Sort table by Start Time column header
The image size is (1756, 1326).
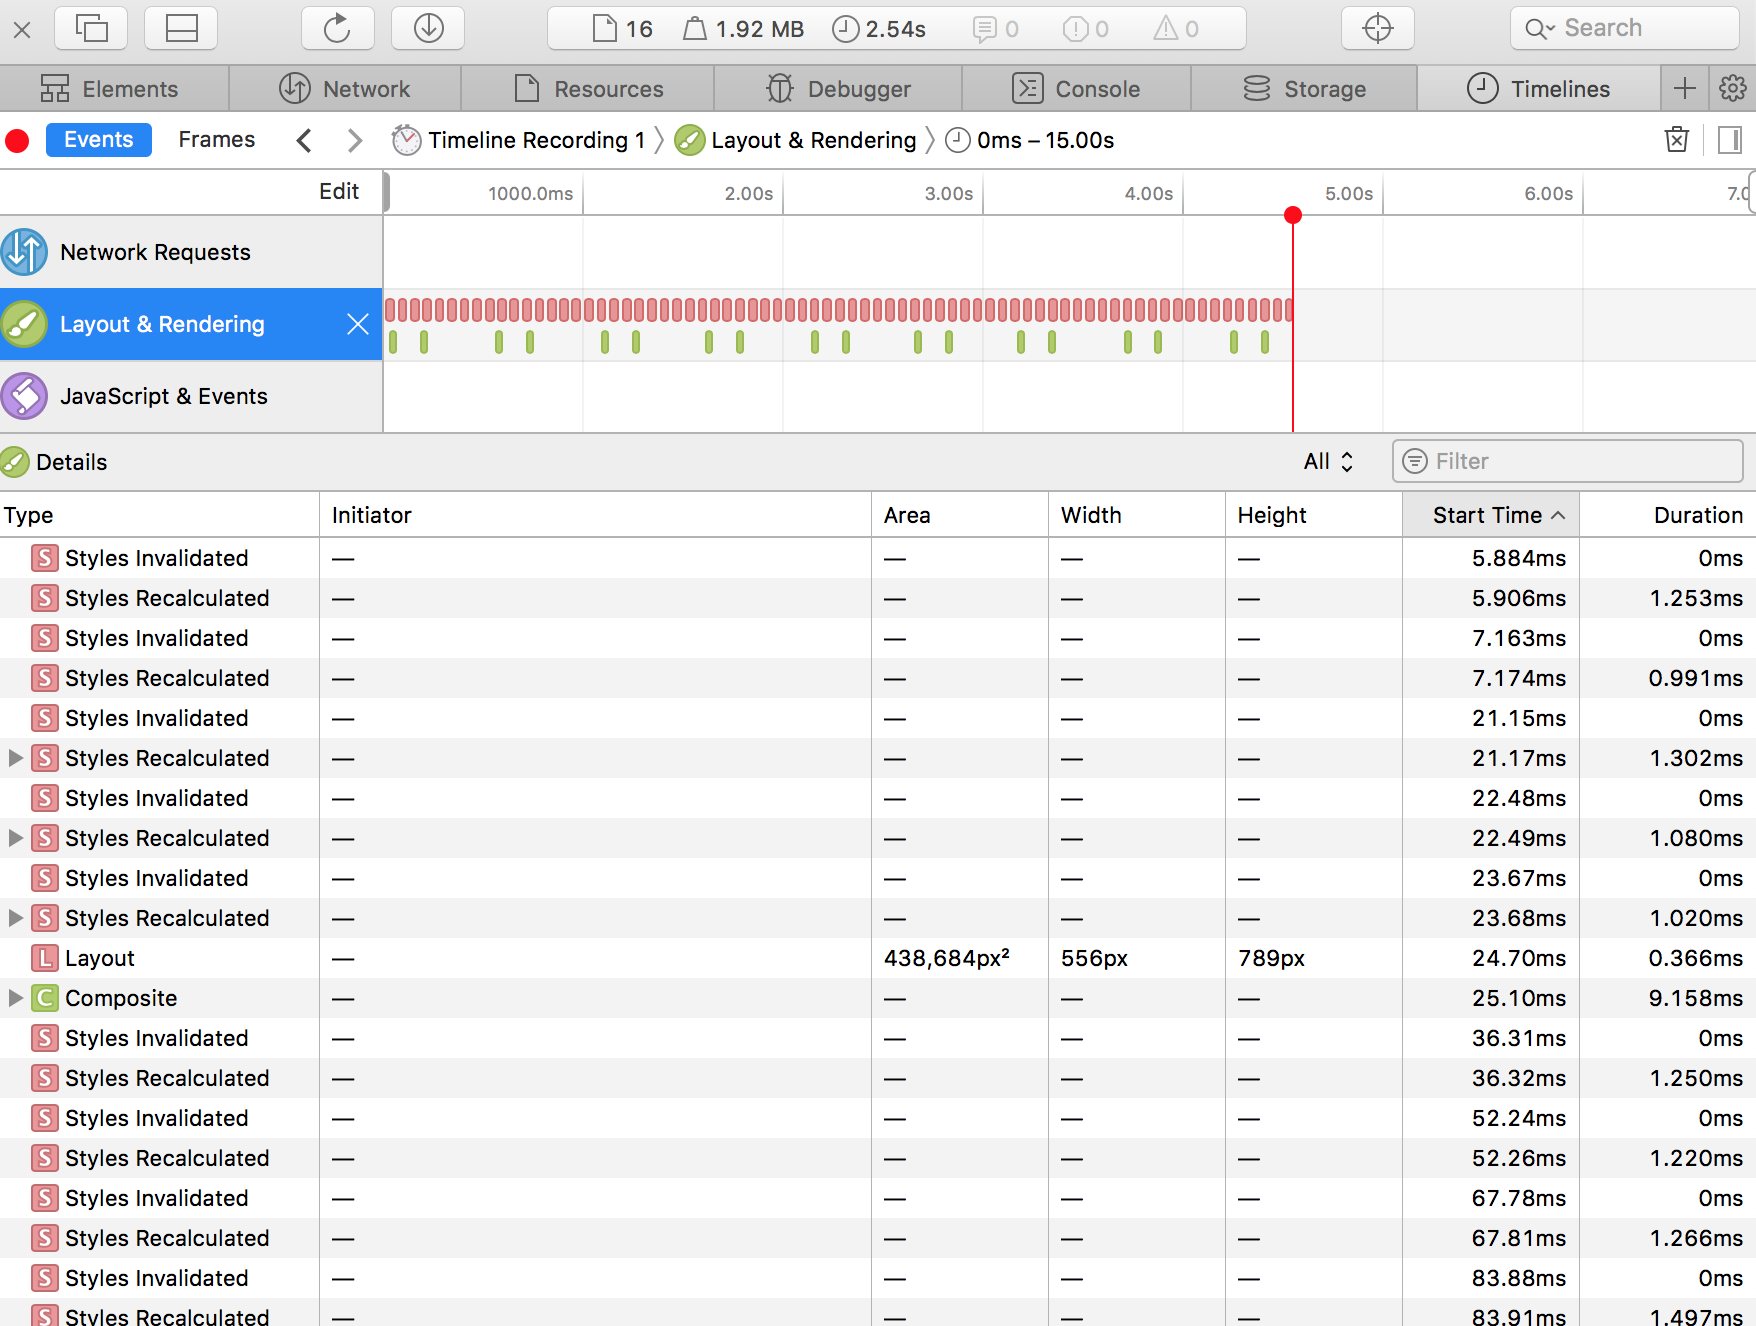[x=1489, y=515]
